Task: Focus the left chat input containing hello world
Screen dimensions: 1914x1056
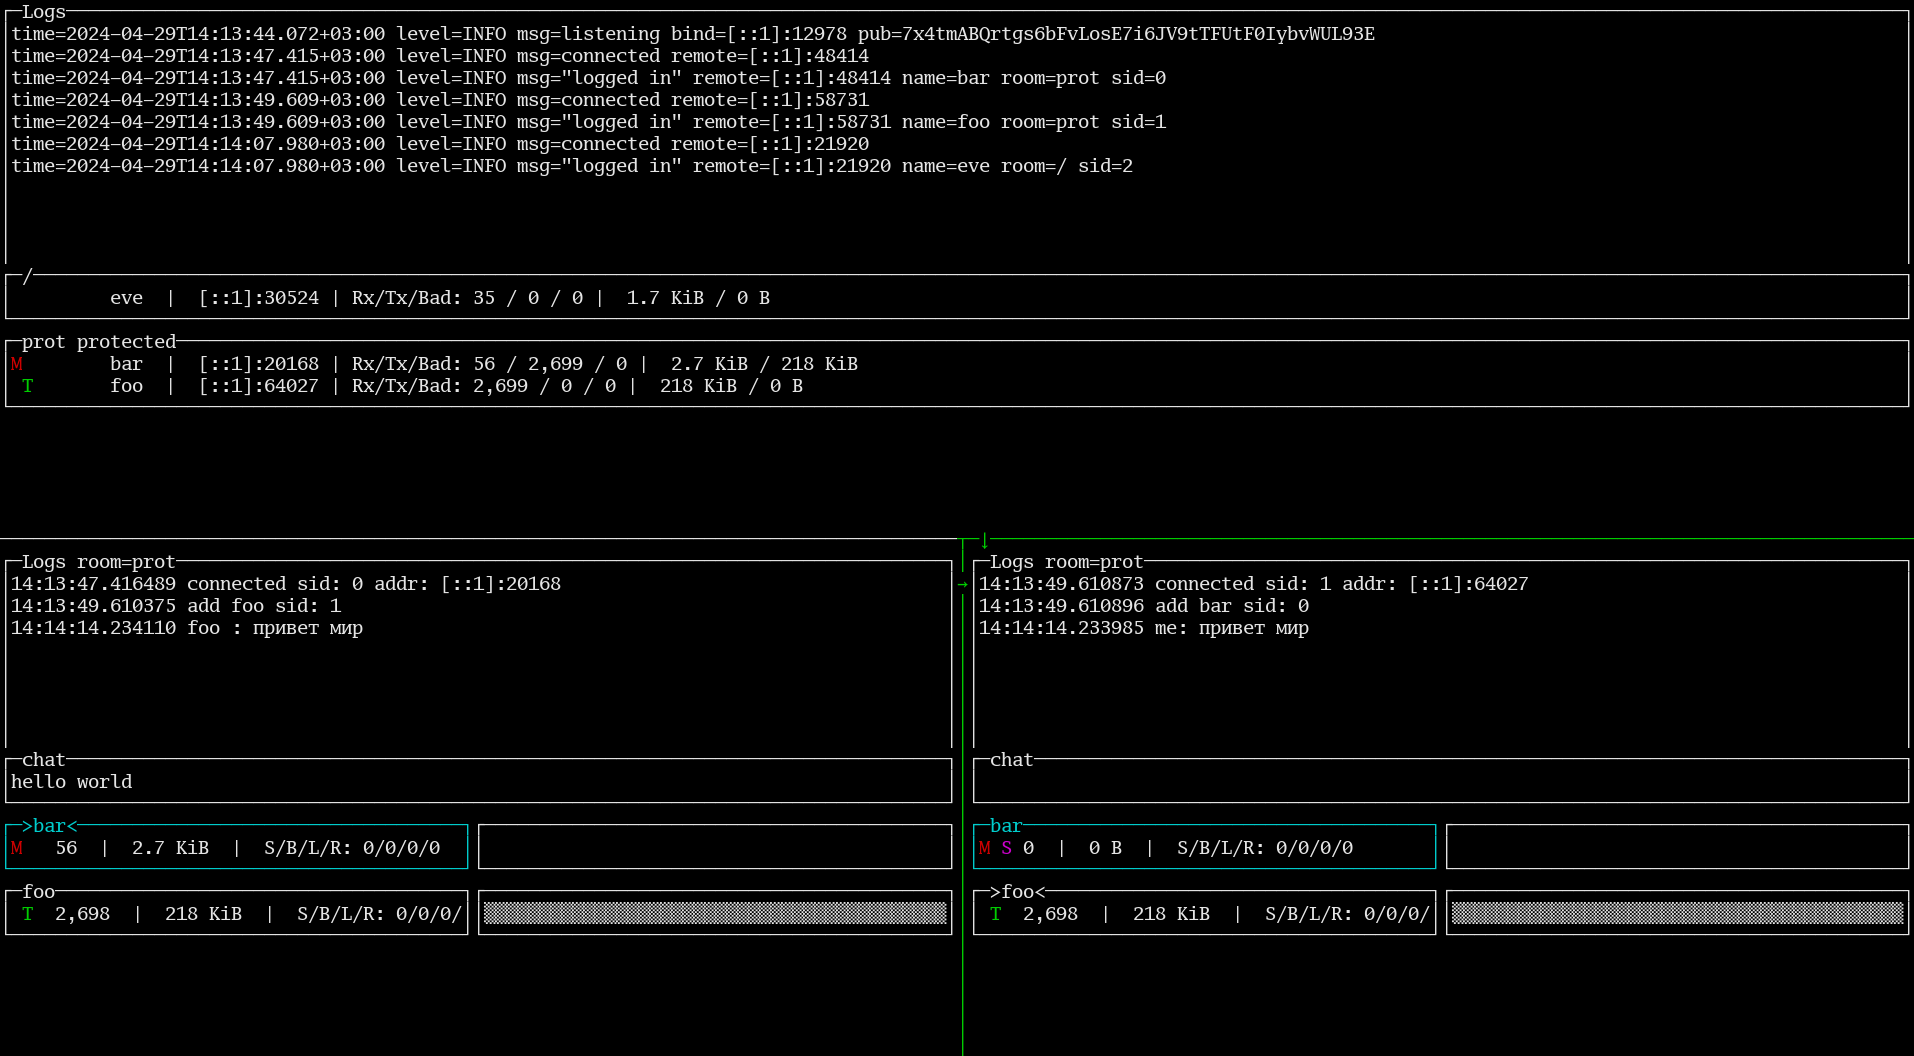Action: click(x=478, y=782)
